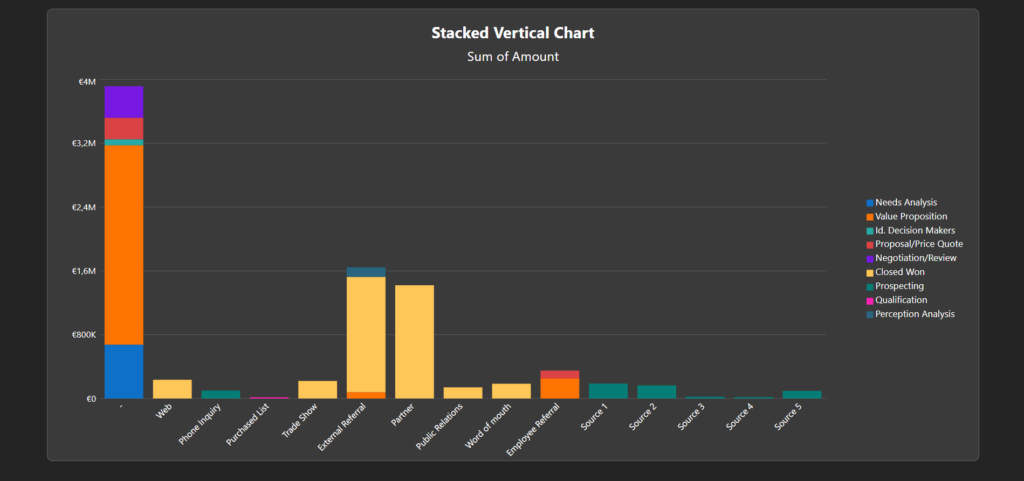This screenshot has height=481, width=1024.
Task: Click the purple Negotiation/Review segment on first bar
Action: tap(124, 102)
